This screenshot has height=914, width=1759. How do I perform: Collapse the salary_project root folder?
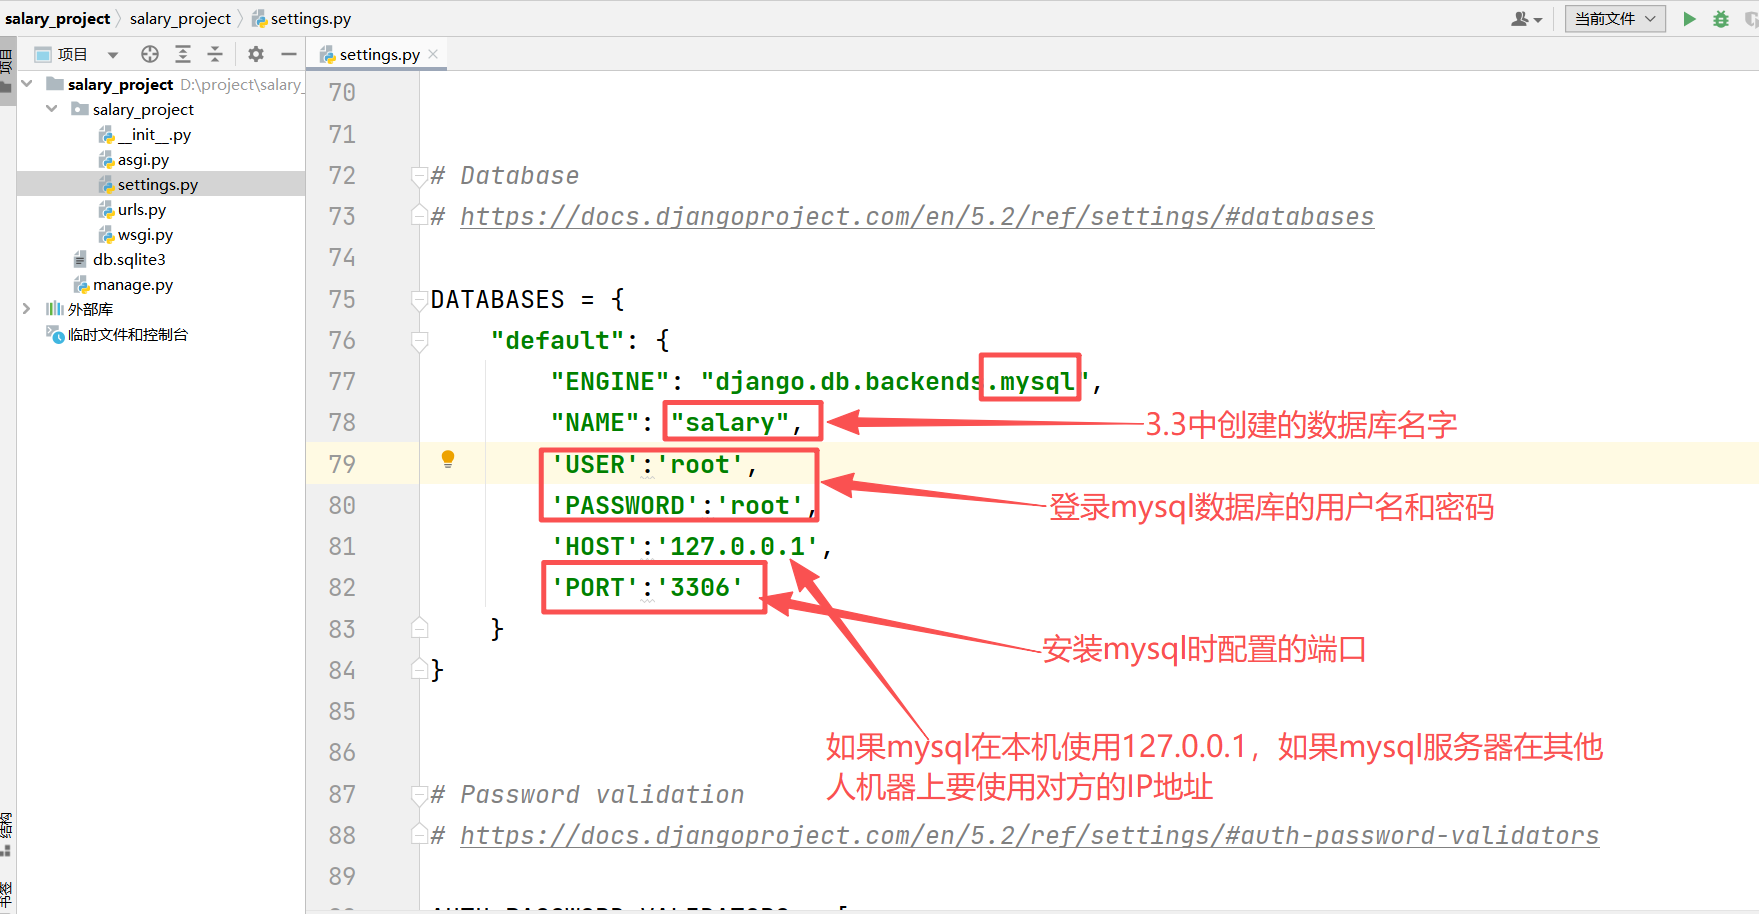tap(27, 84)
